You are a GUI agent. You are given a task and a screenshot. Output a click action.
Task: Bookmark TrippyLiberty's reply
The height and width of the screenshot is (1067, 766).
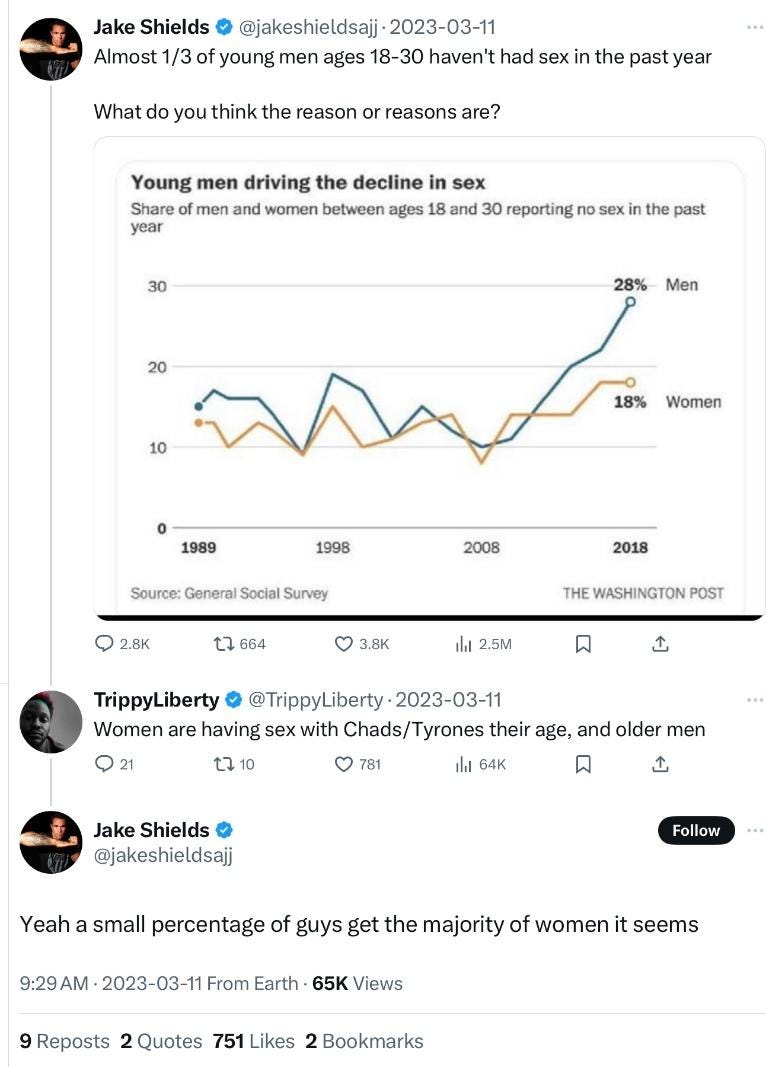click(583, 765)
